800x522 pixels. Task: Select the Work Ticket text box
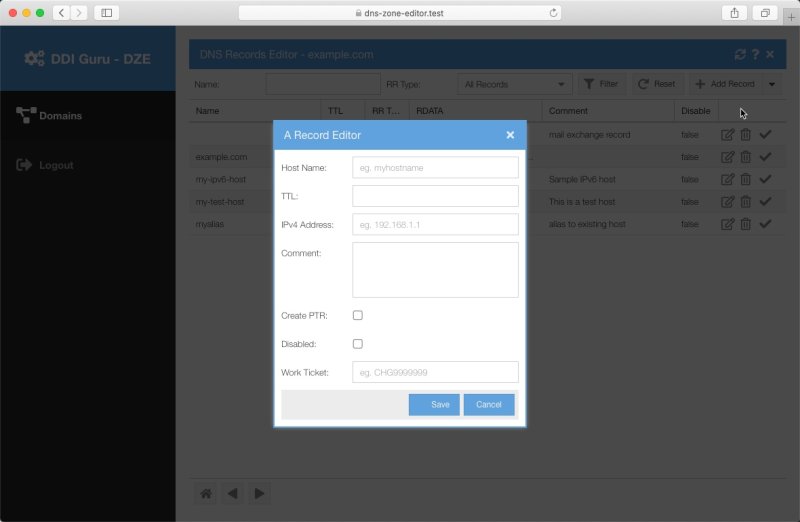pos(435,372)
